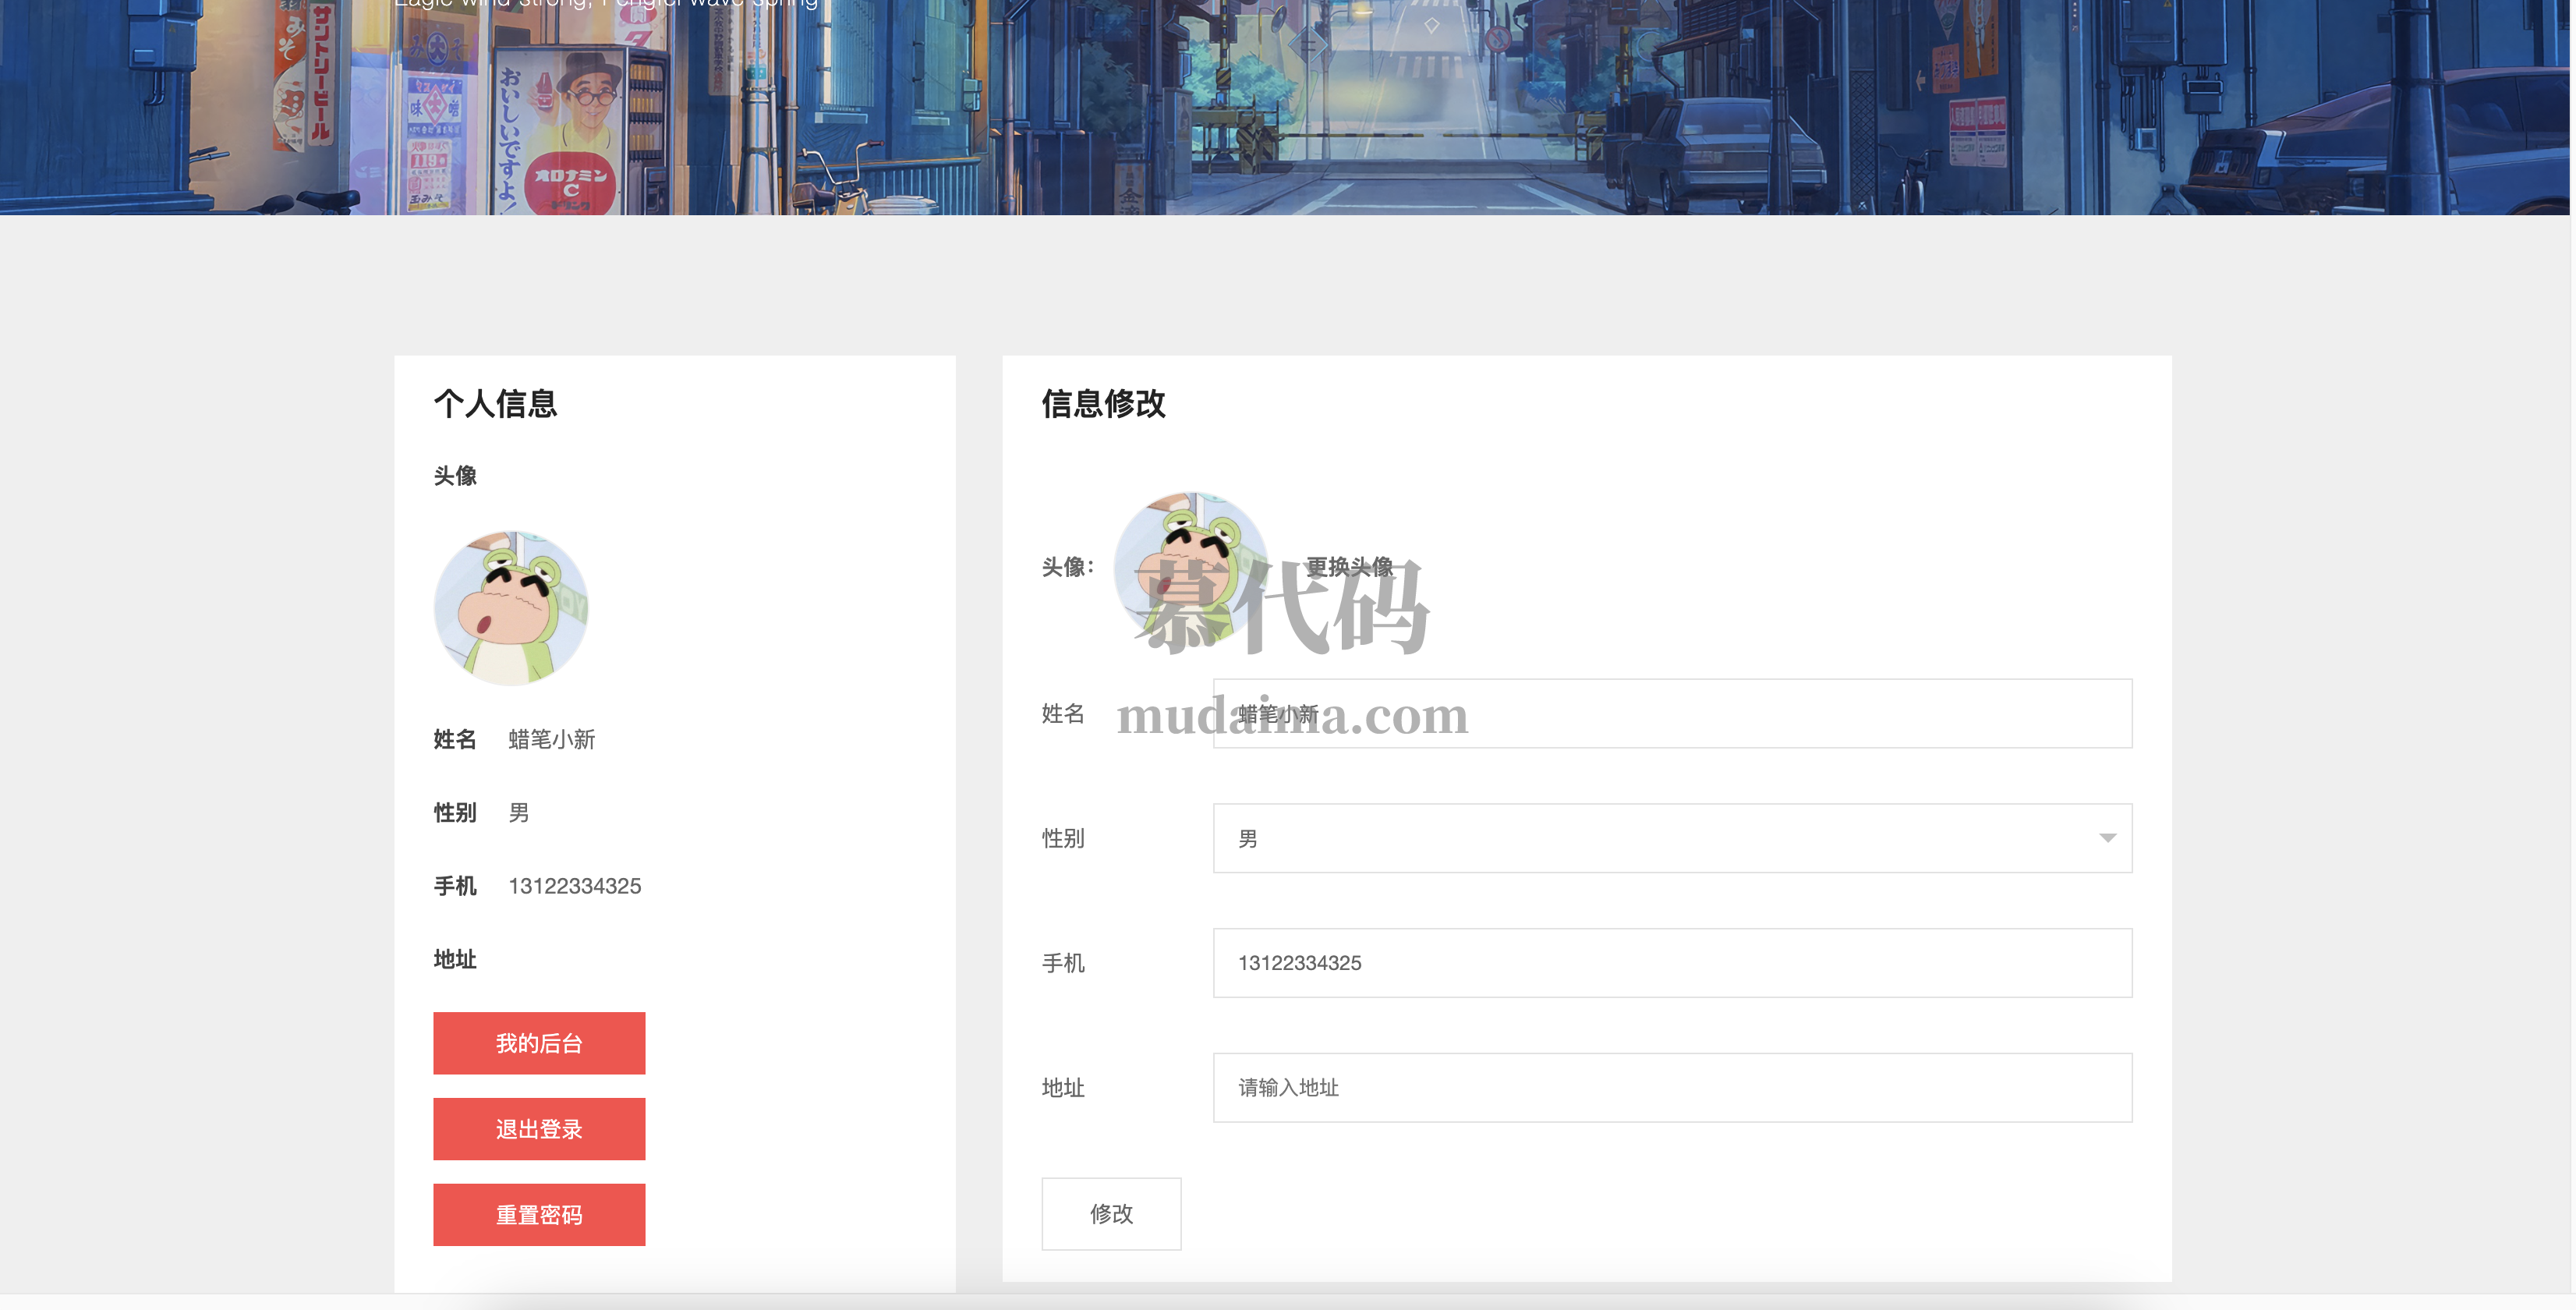Click the 退出登录 logout button
Screen dimensions: 2576x1310
(x=539, y=1129)
